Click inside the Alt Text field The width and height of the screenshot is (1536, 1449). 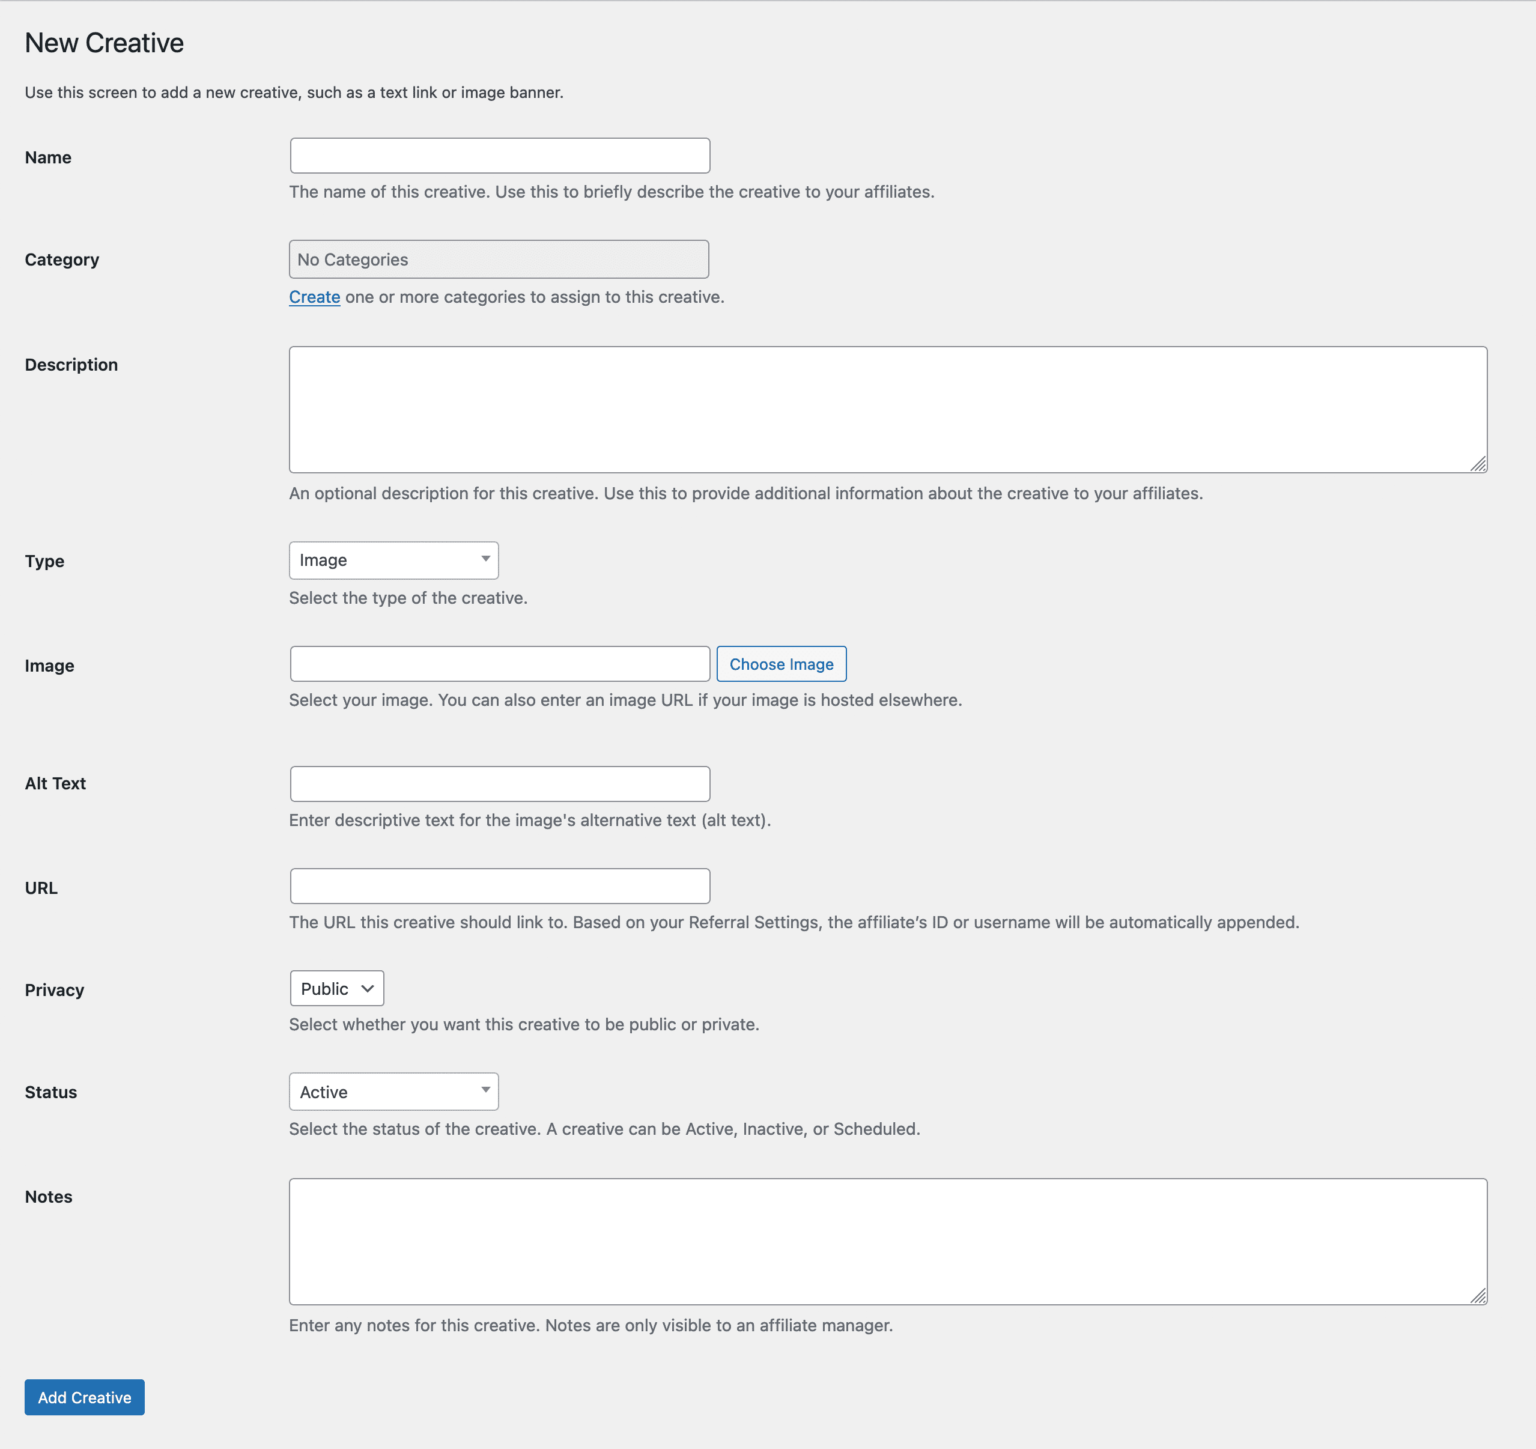coord(499,783)
